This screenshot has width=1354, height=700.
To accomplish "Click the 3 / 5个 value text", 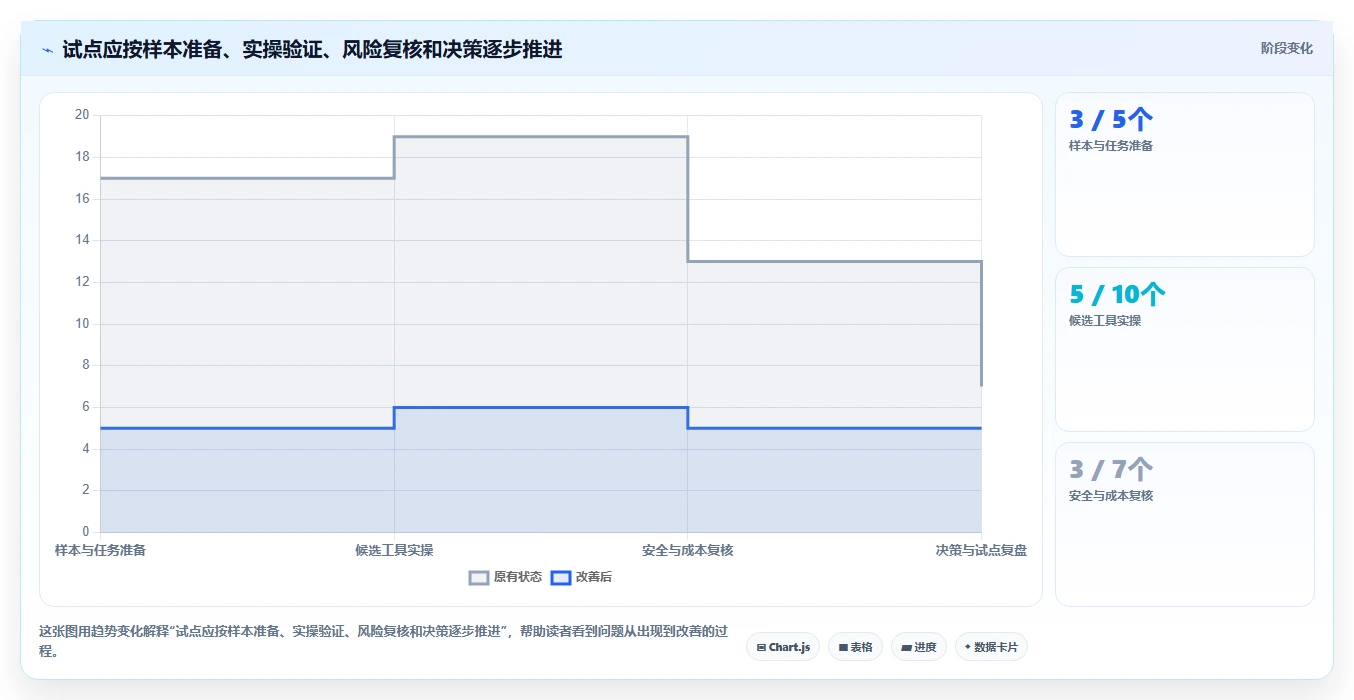I will point(1111,120).
